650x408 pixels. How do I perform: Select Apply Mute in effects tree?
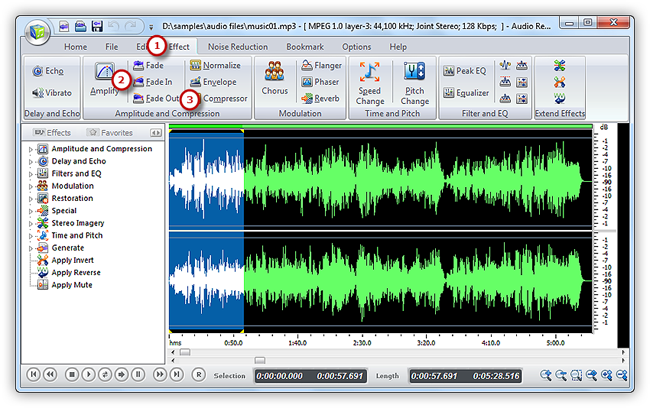pos(65,285)
